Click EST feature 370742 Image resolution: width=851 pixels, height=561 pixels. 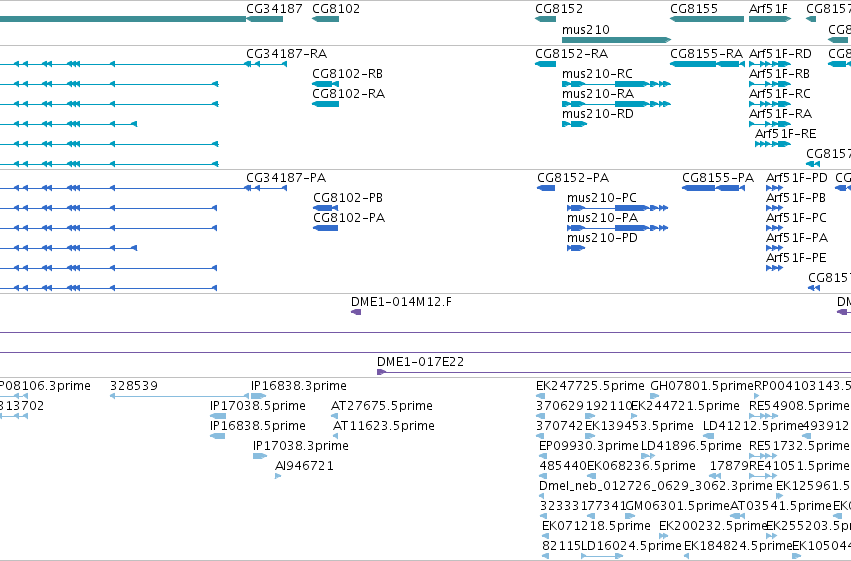[x=560, y=426]
